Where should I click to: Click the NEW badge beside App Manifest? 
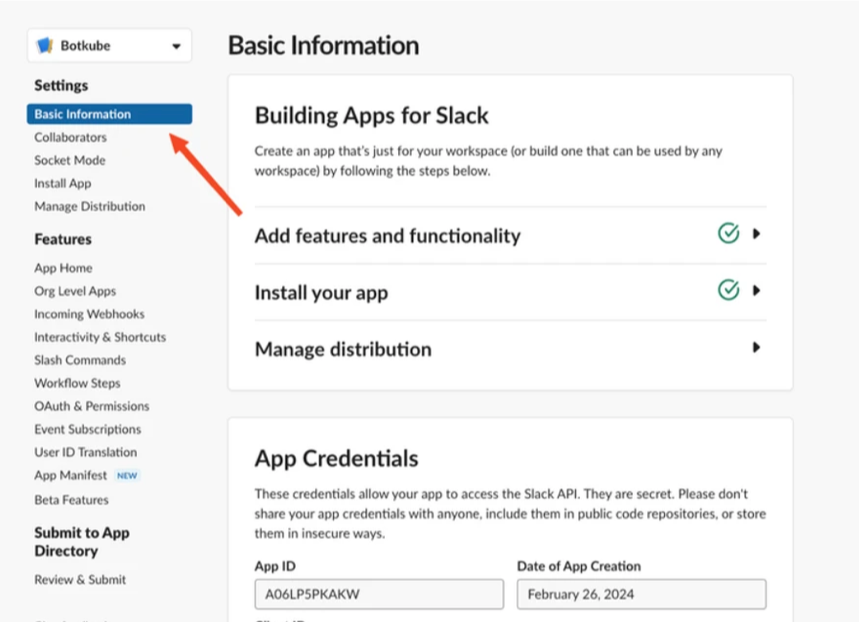[x=126, y=476]
